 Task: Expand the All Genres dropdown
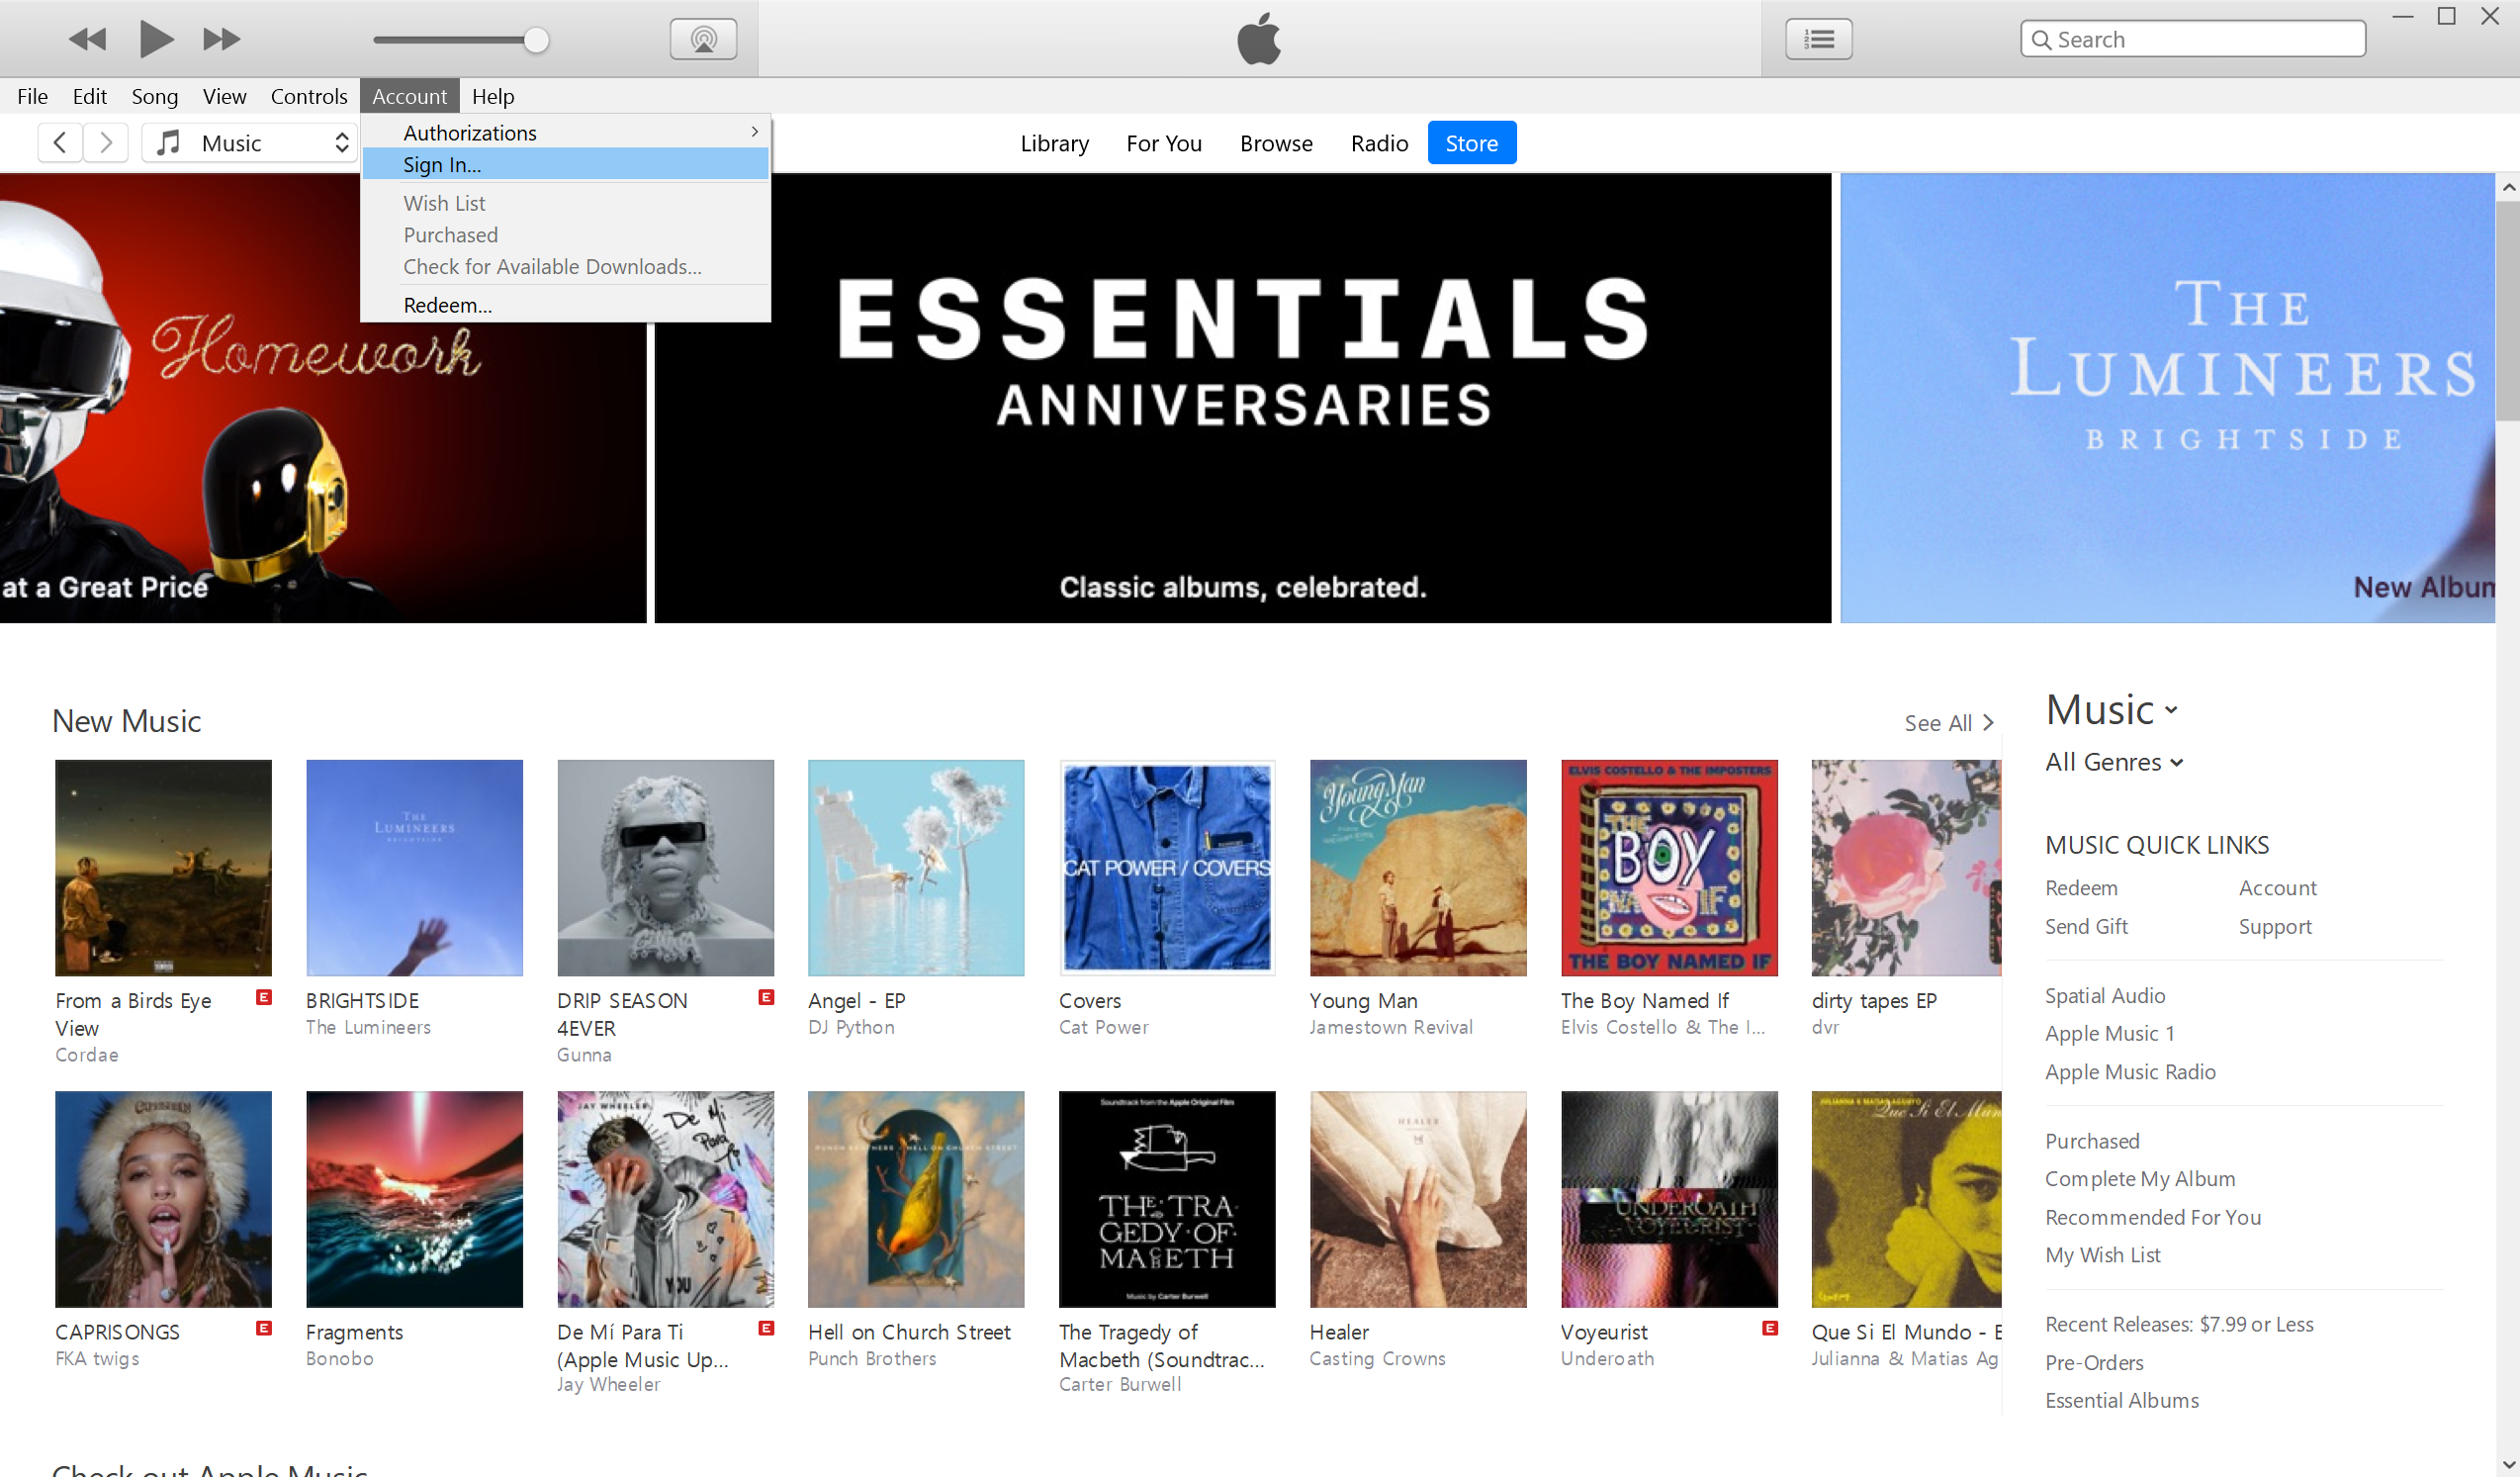(2113, 762)
